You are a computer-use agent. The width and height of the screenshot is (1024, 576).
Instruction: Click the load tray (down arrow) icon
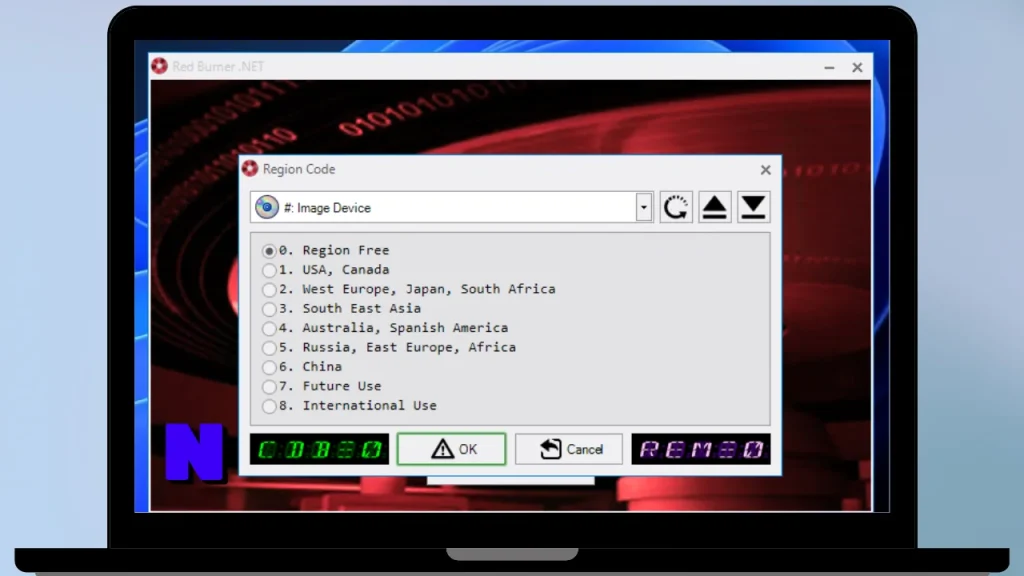753,208
